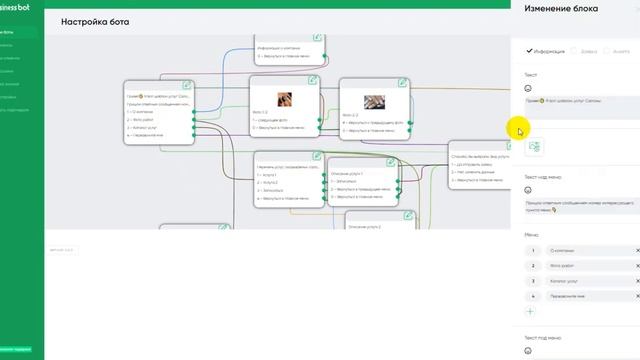The width and height of the screenshot is (640, 360).
Task: Click '1 – Да, отправить заявку' row text
Action: pyautogui.click(x=471, y=164)
